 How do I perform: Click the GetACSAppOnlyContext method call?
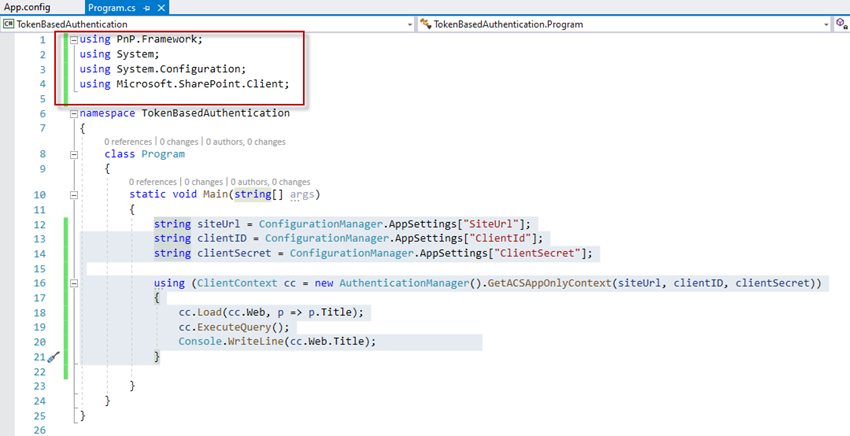pos(550,283)
